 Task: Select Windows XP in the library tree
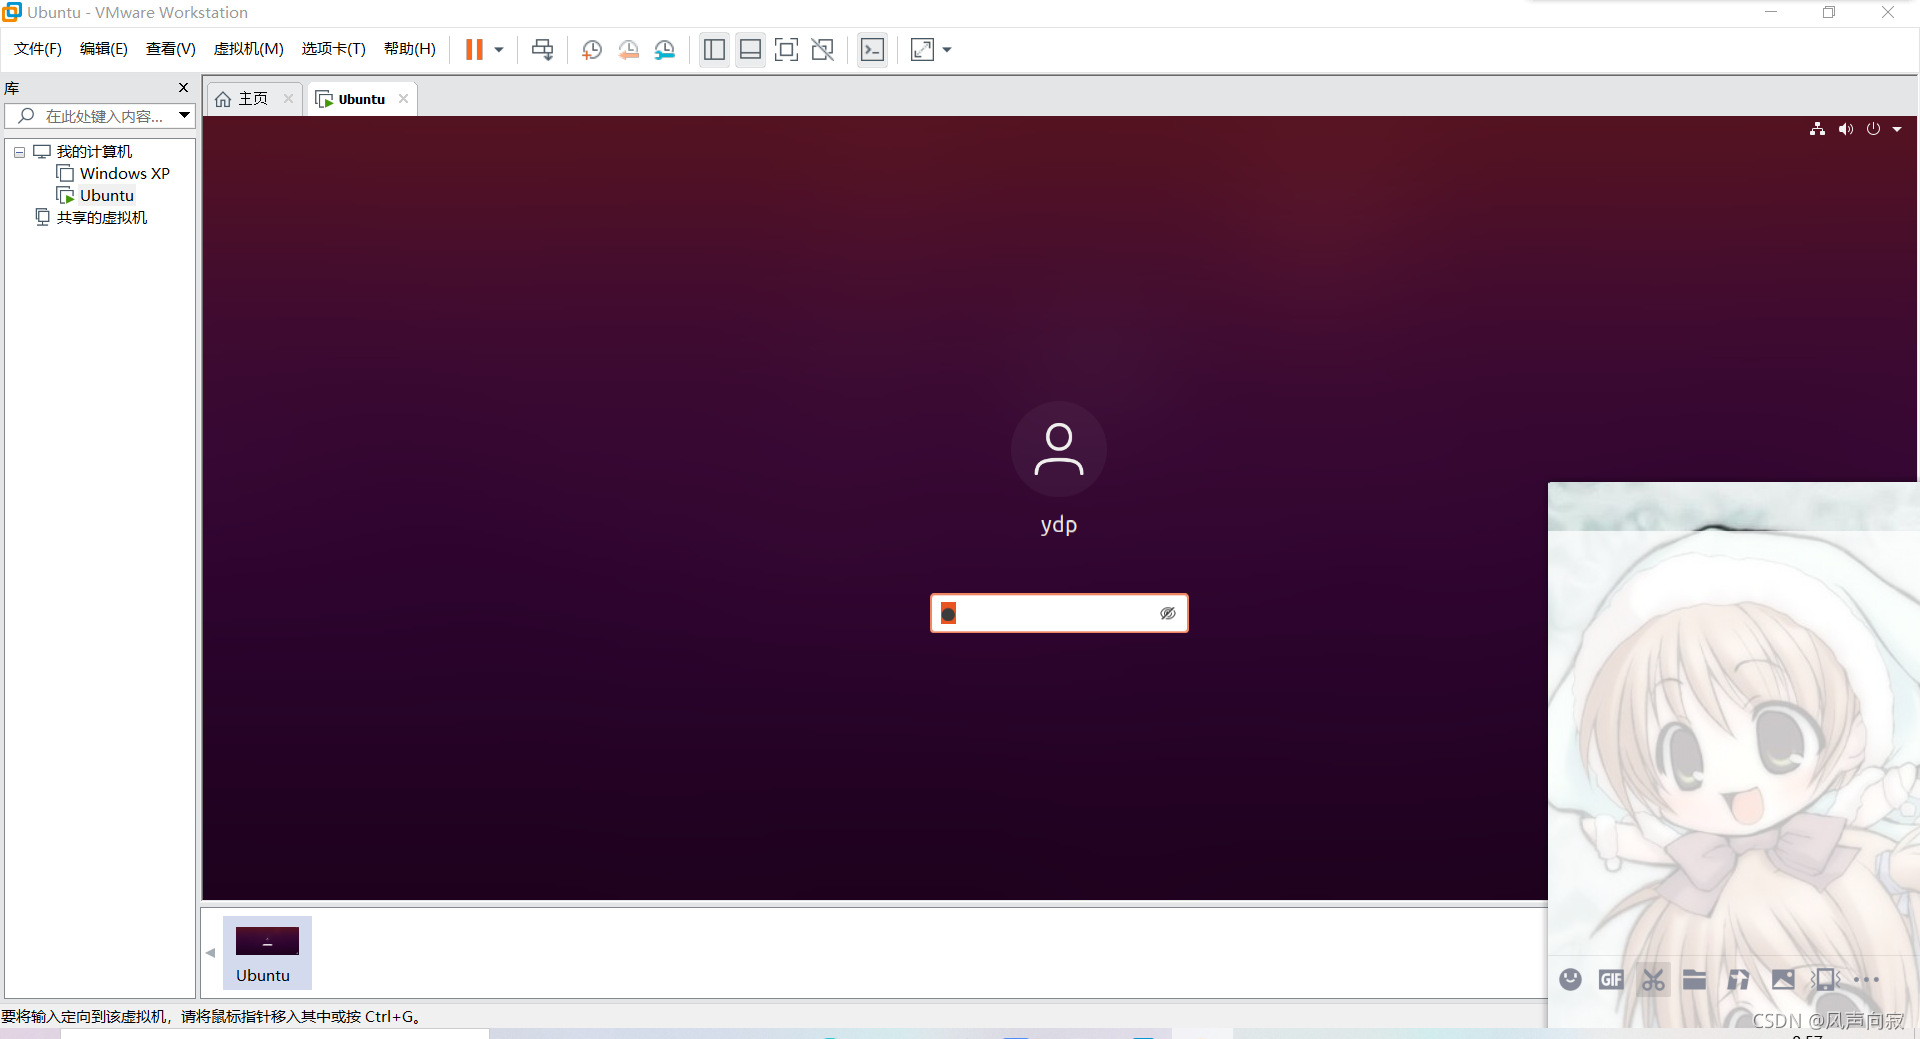coord(125,173)
